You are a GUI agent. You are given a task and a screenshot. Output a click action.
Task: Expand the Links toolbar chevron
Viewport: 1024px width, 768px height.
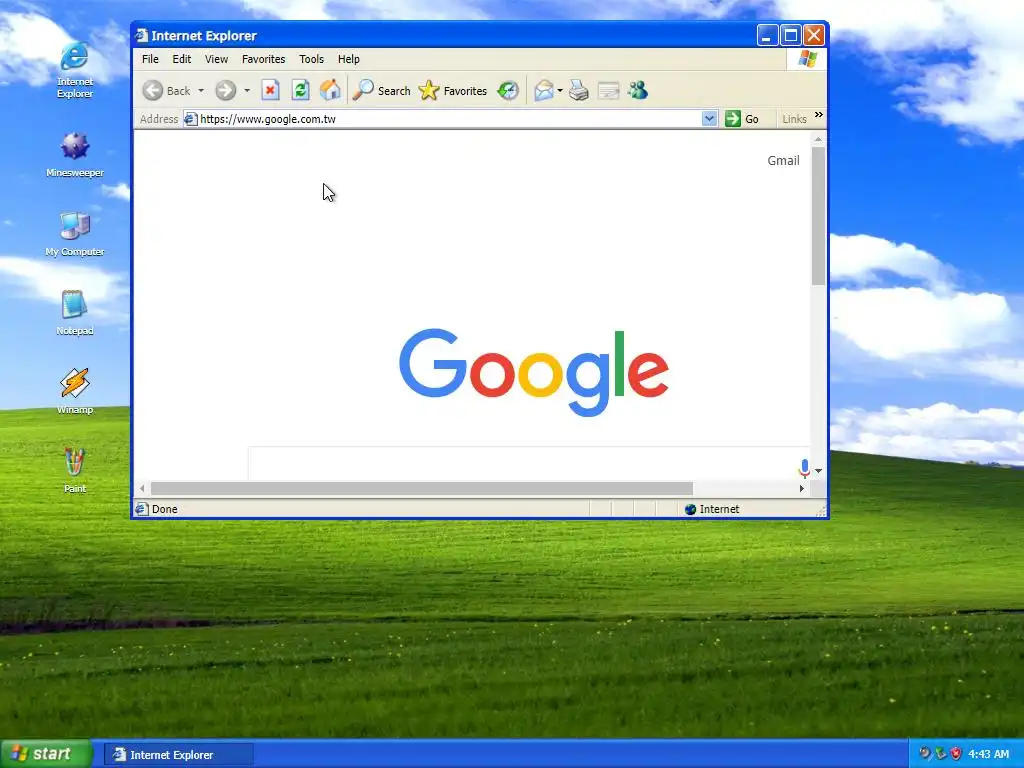click(819, 115)
